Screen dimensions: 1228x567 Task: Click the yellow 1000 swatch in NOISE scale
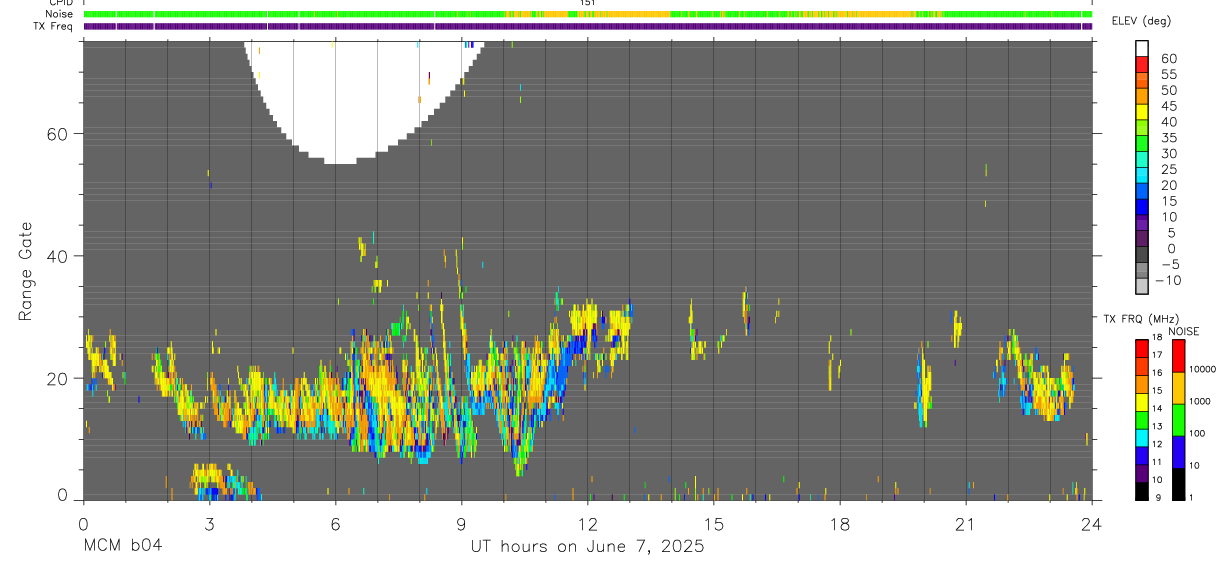point(1178,387)
